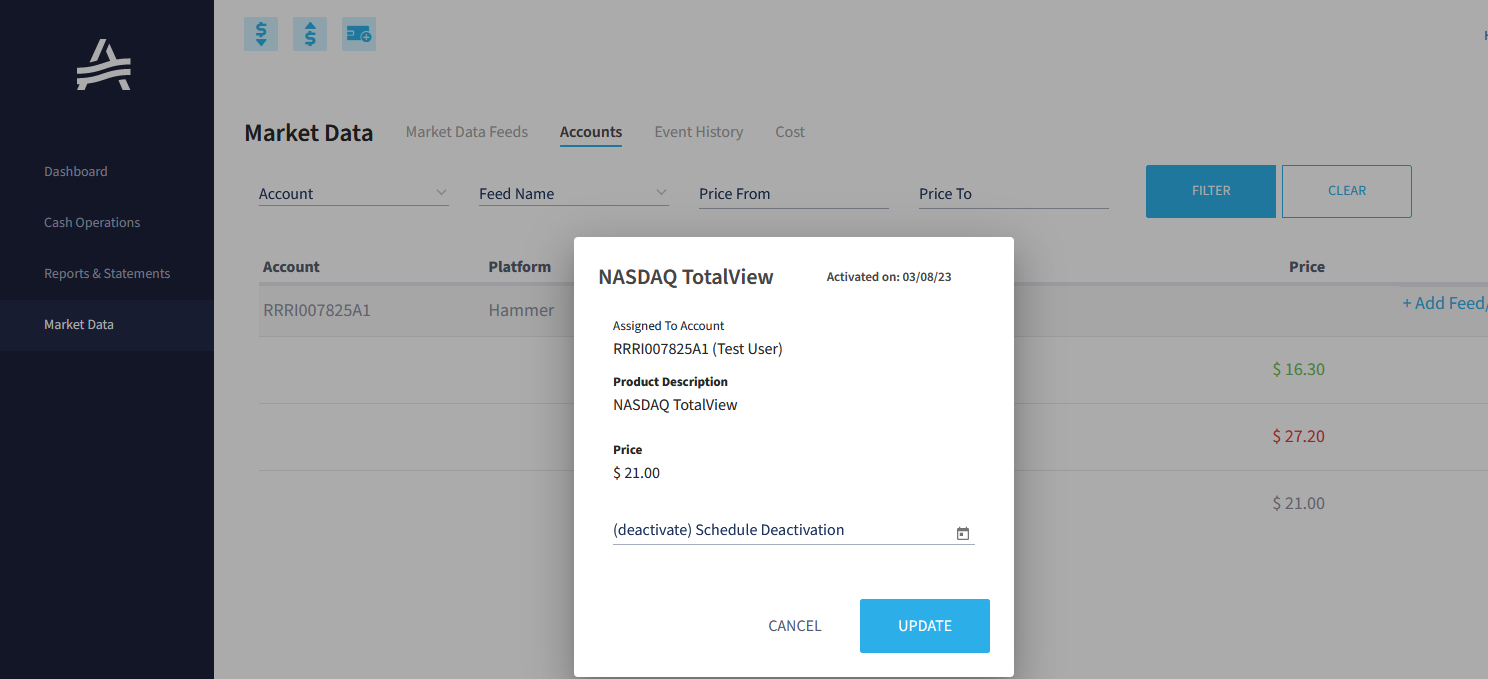This screenshot has height=679, width=1488.
Task: Click the add account card icon
Action: pos(359,34)
